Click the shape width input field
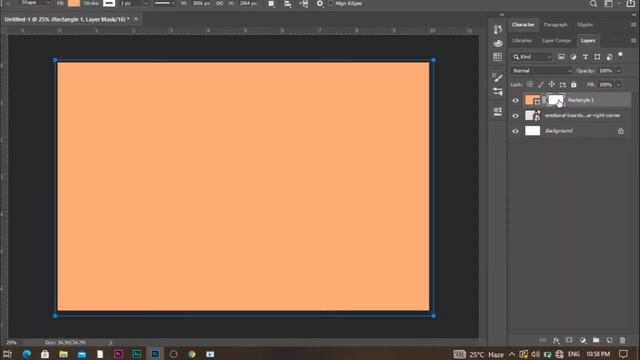This screenshot has height=360, width=640. (201, 3)
